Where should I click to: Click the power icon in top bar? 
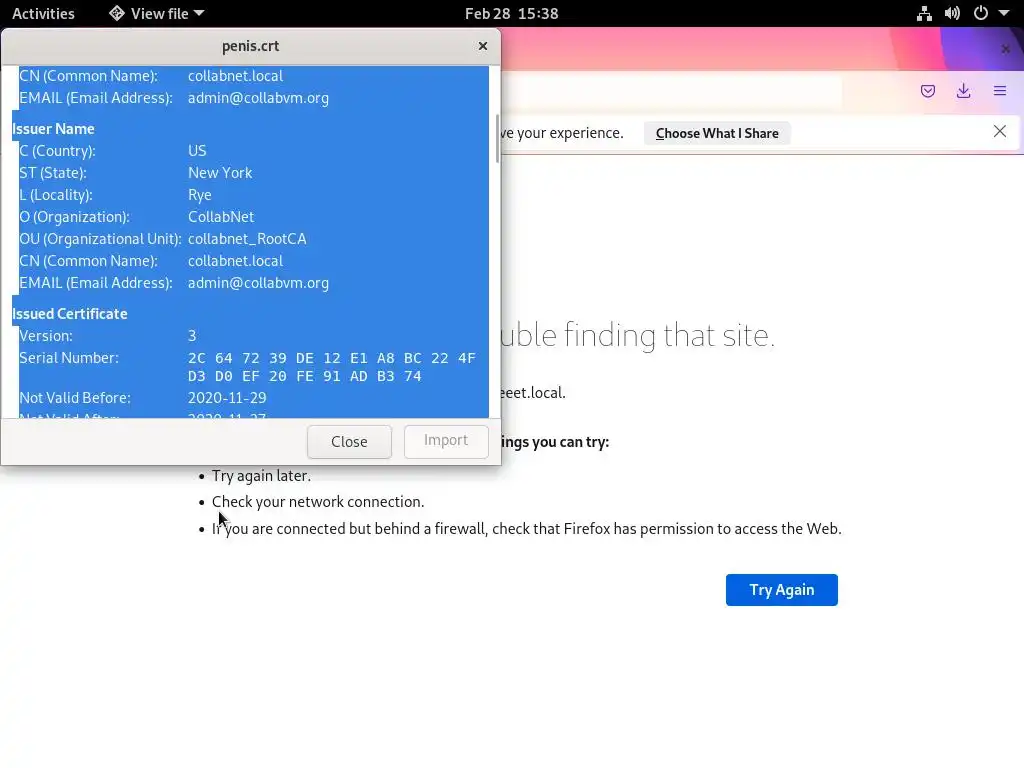[981, 13]
